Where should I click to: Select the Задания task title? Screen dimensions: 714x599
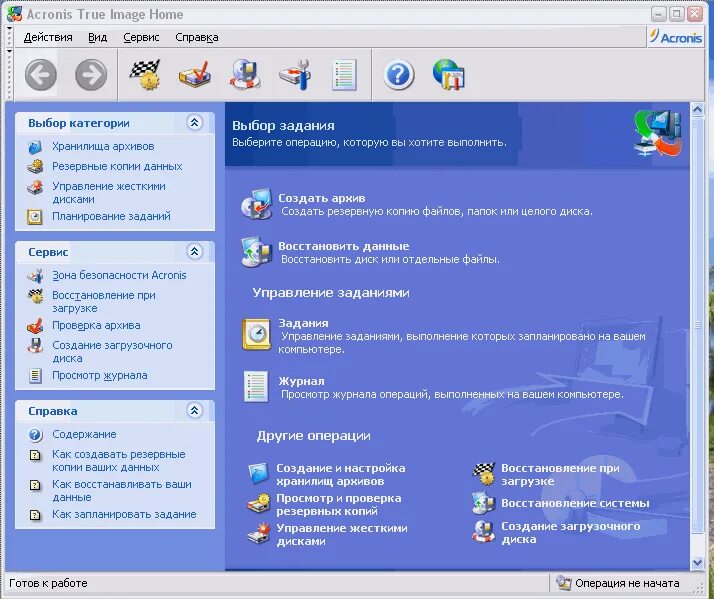click(x=303, y=323)
